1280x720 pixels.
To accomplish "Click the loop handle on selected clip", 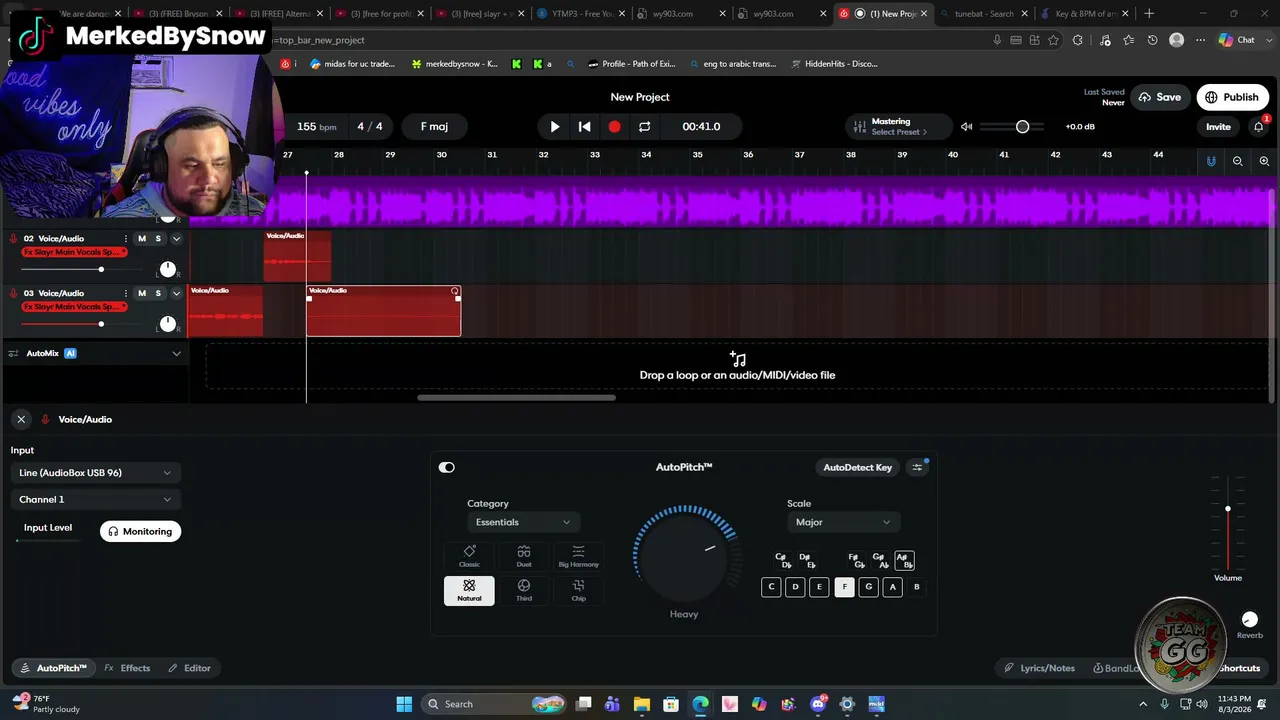I will pos(455,292).
